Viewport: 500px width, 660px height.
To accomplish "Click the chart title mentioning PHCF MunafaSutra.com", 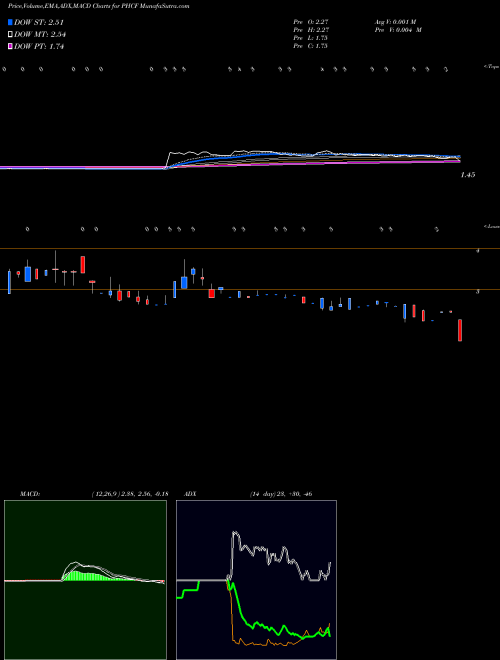I will tap(98, 6).
